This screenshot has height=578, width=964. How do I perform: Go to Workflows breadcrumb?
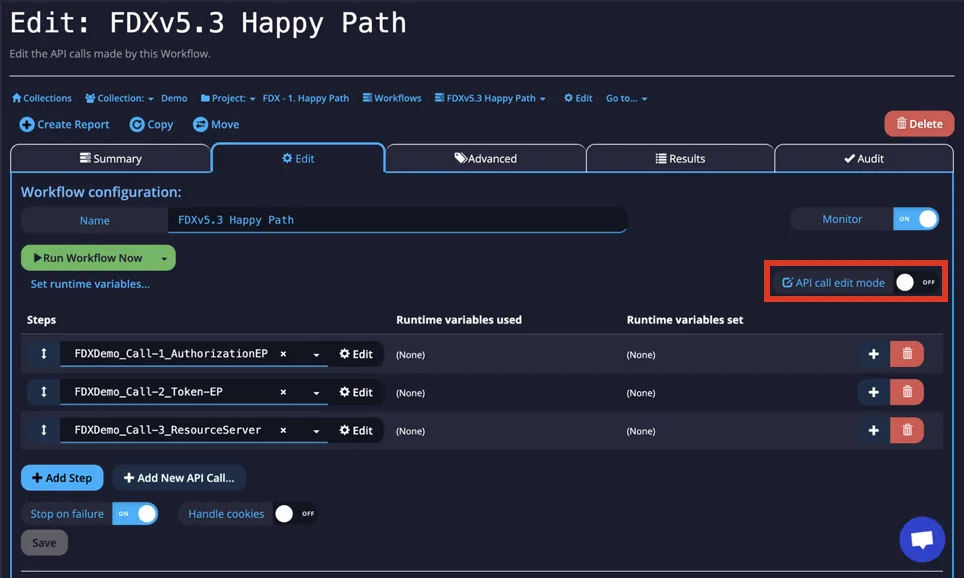pos(392,98)
